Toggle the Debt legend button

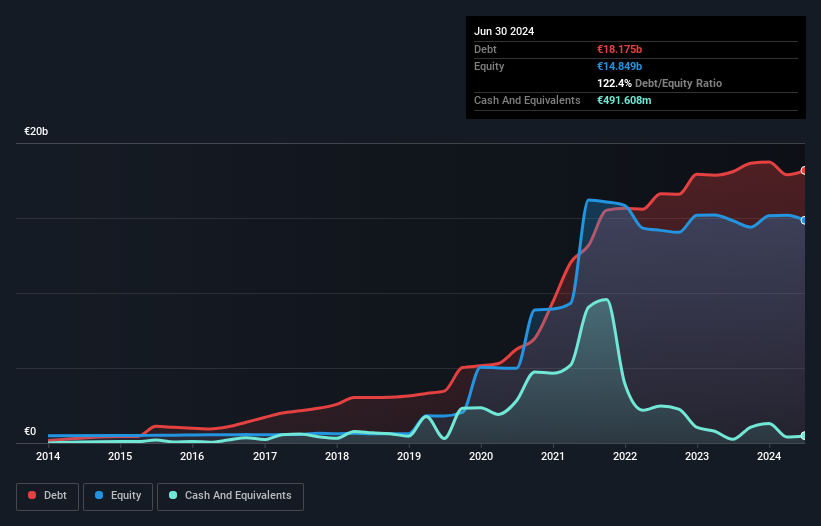[x=47, y=496]
